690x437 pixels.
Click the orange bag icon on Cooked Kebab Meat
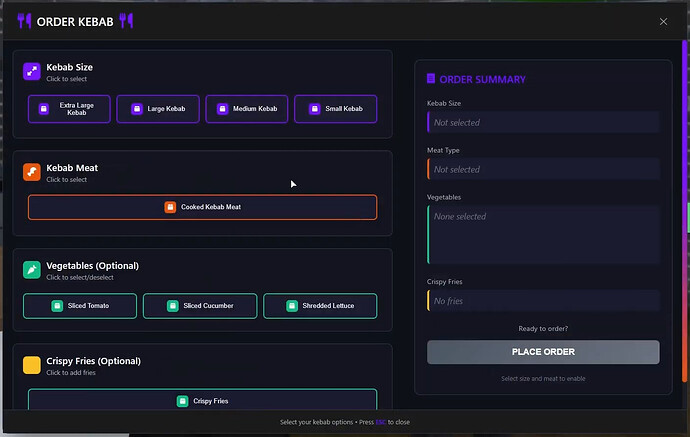click(170, 207)
